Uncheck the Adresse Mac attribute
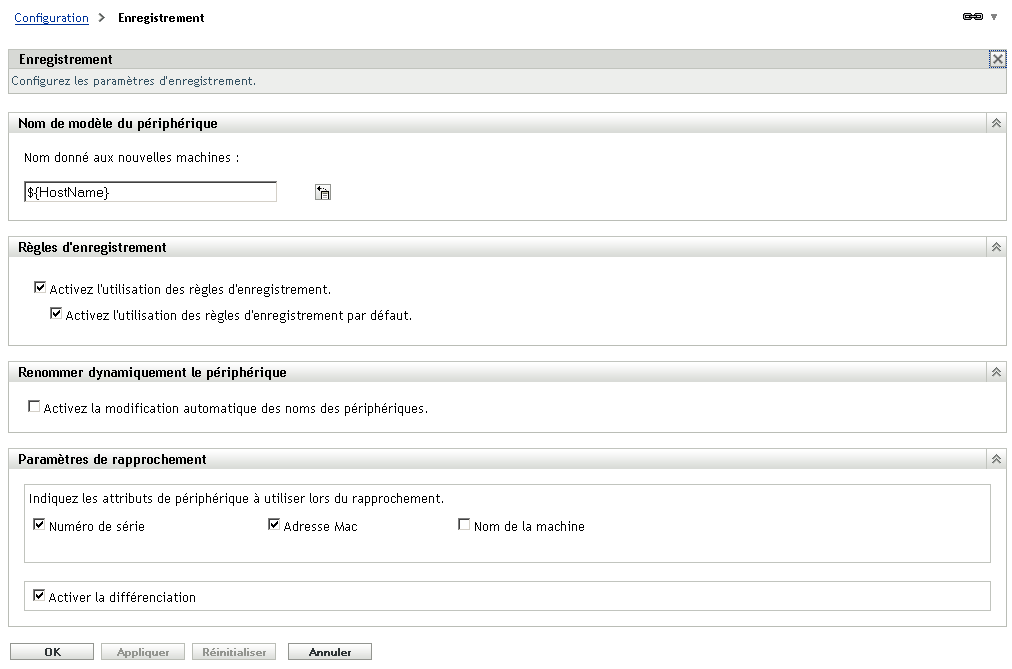Viewport: 1012px width, 669px height. [273, 523]
